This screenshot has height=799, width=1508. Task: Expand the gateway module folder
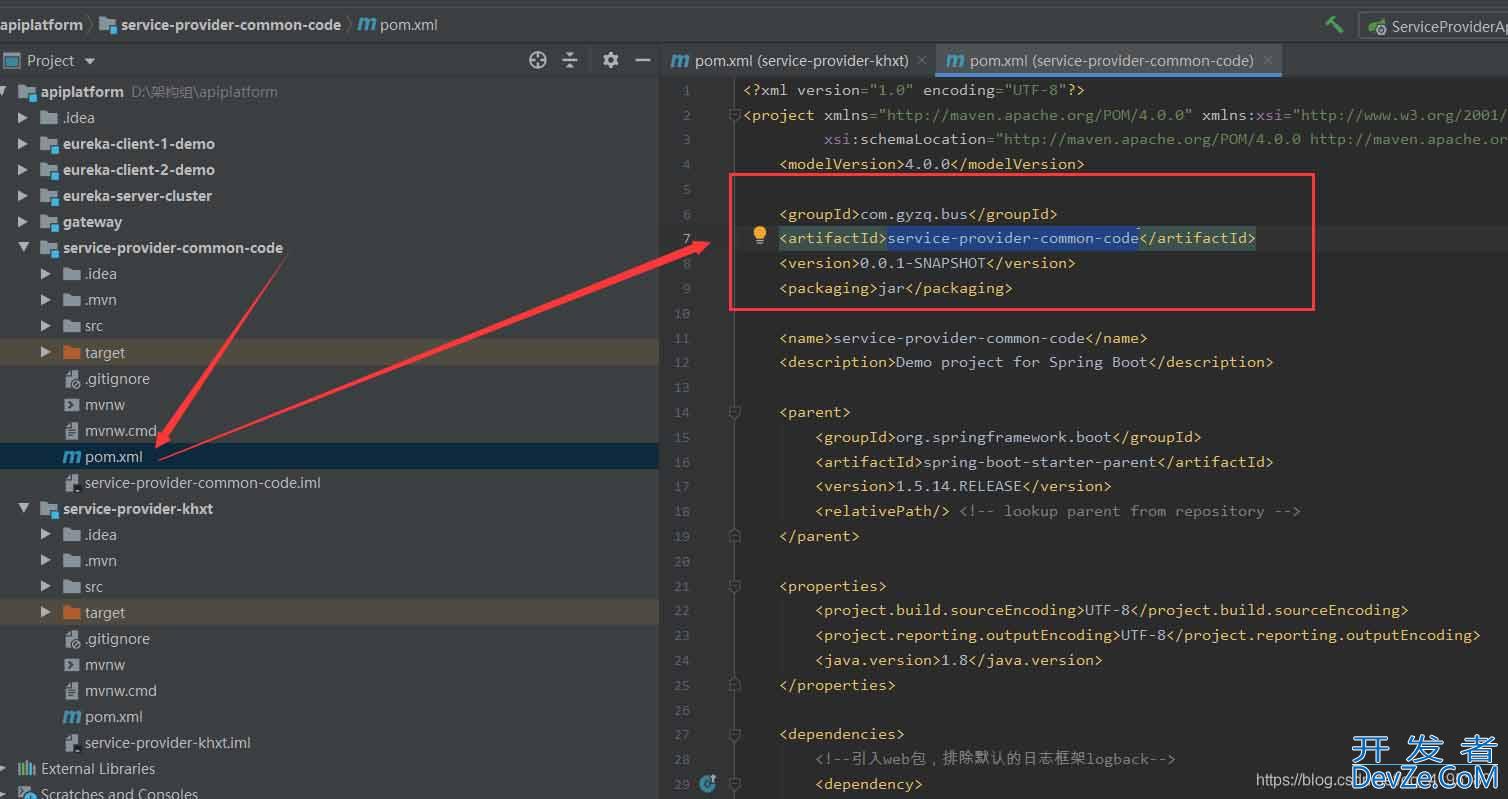click(x=23, y=222)
